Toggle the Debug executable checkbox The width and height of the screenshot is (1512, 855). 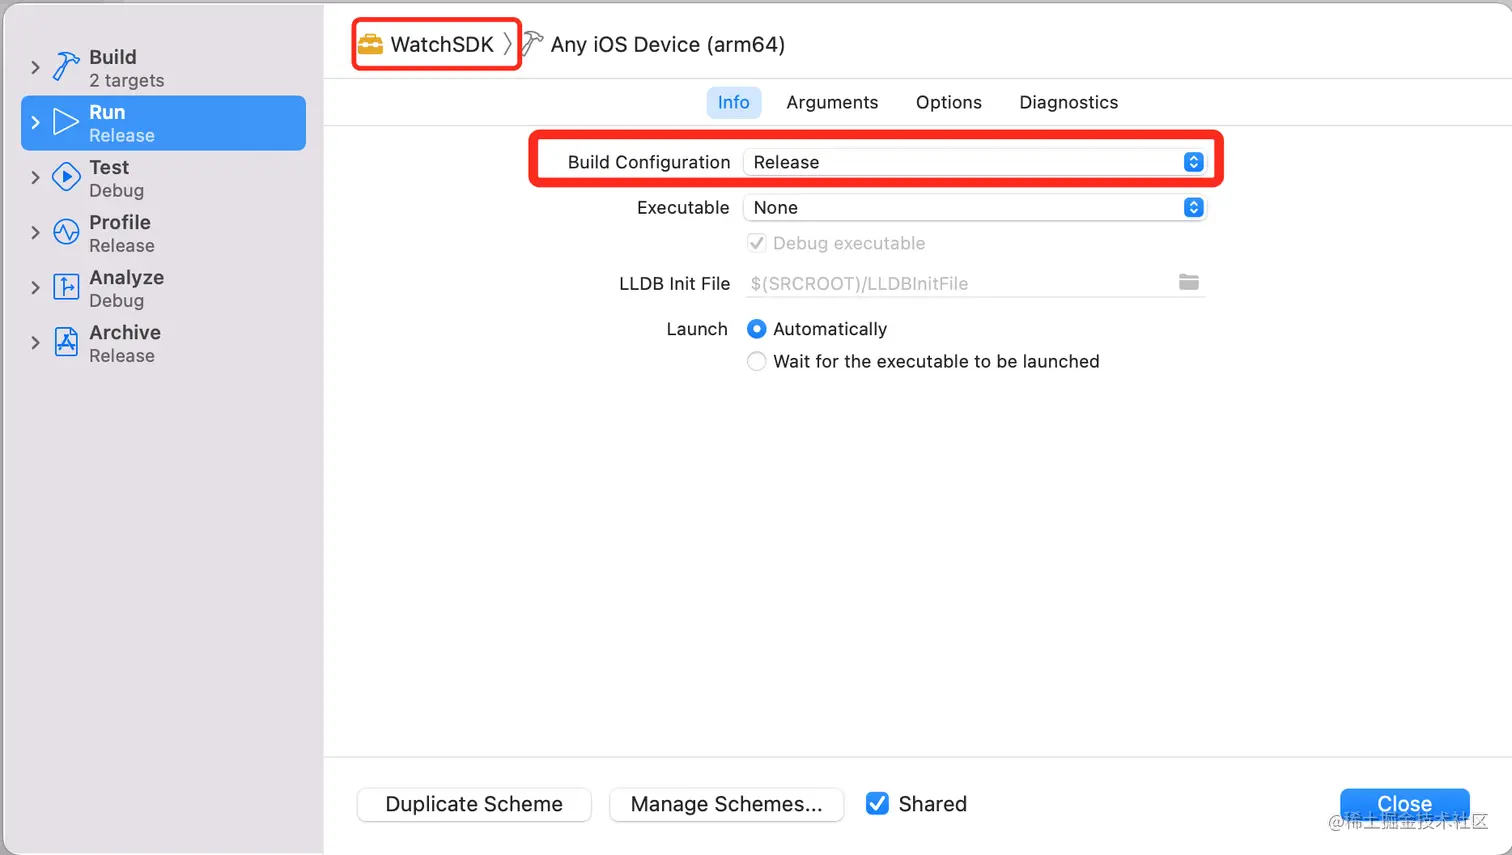point(757,243)
